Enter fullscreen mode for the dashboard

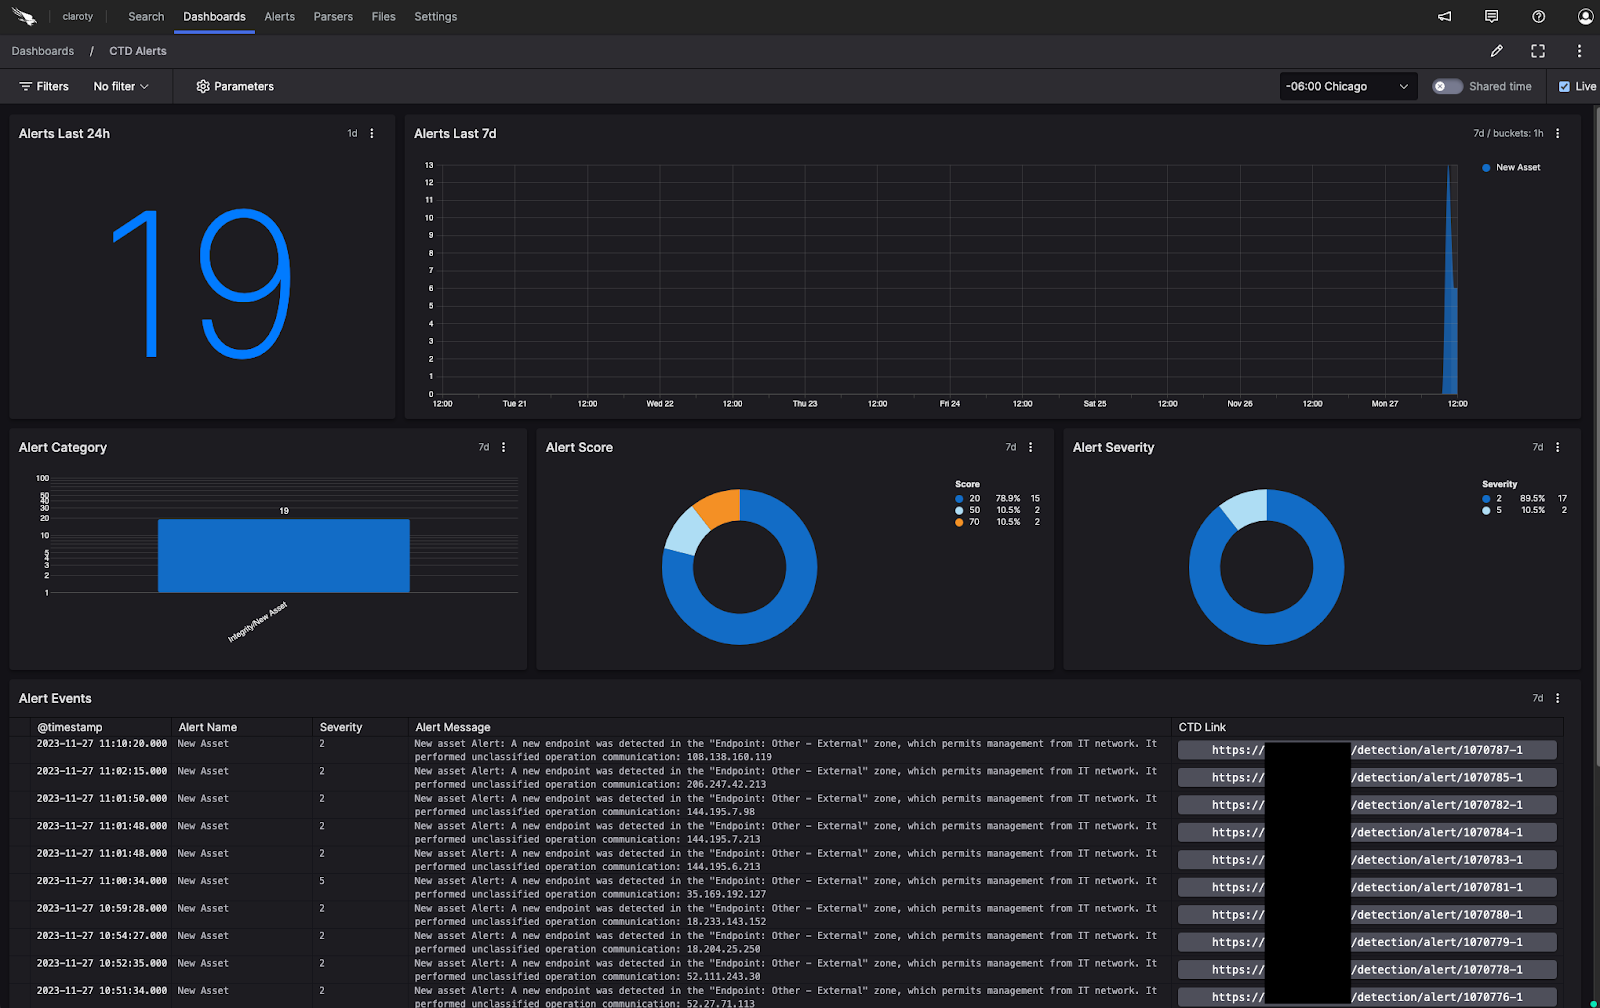coord(1538,51)
